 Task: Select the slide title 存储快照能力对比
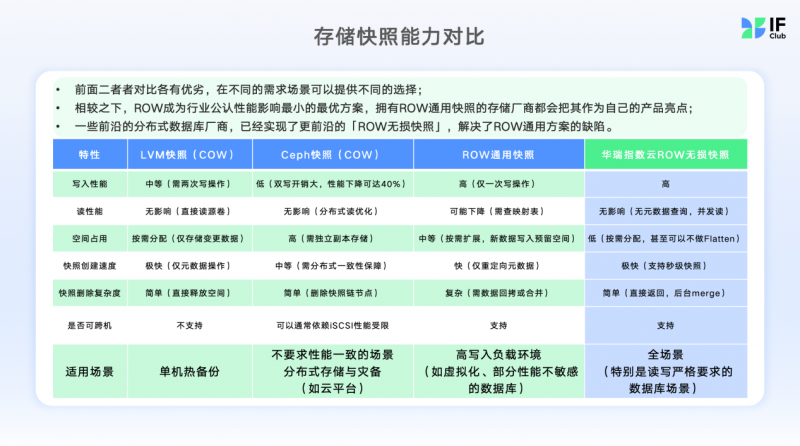399,37
